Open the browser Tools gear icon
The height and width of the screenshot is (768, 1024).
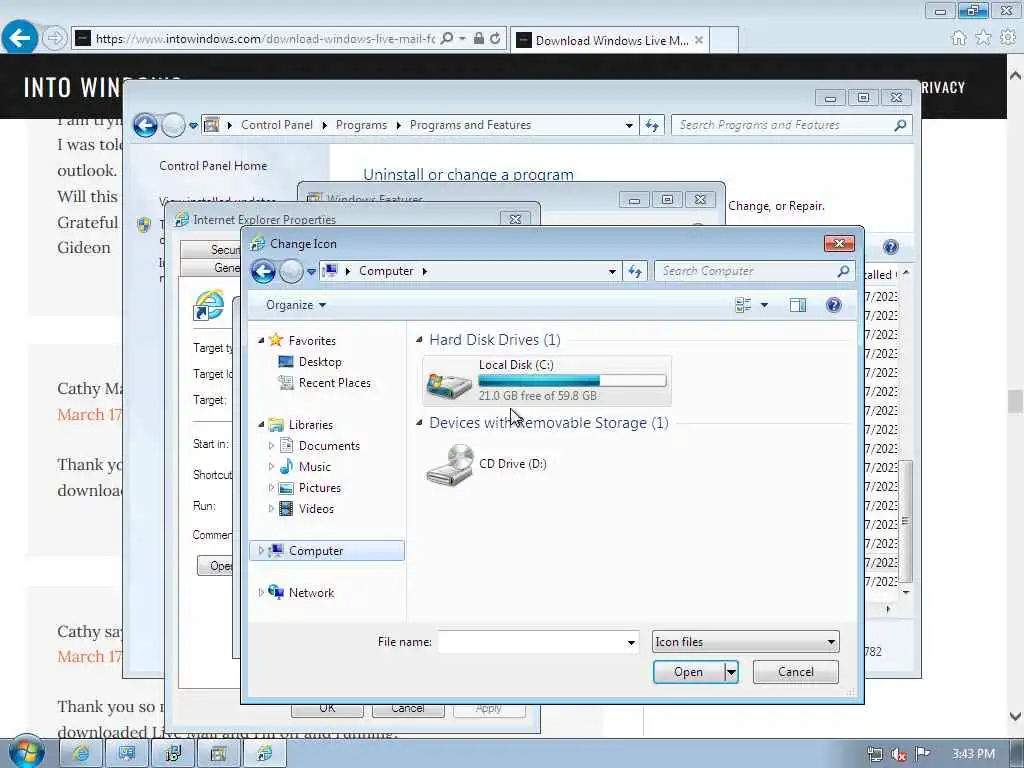[x=1008, y=38]
